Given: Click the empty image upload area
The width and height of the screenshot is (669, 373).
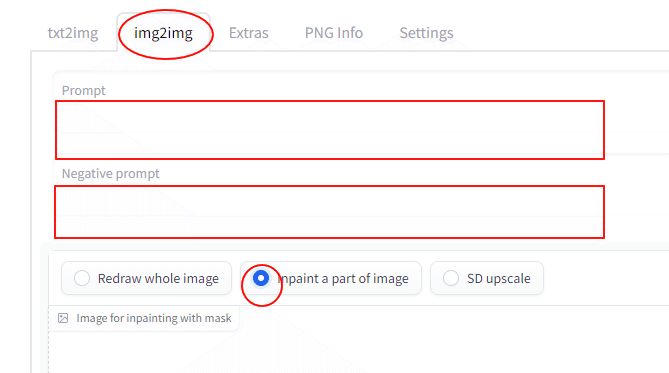Looking at the screenshot, I should (358, 352).
